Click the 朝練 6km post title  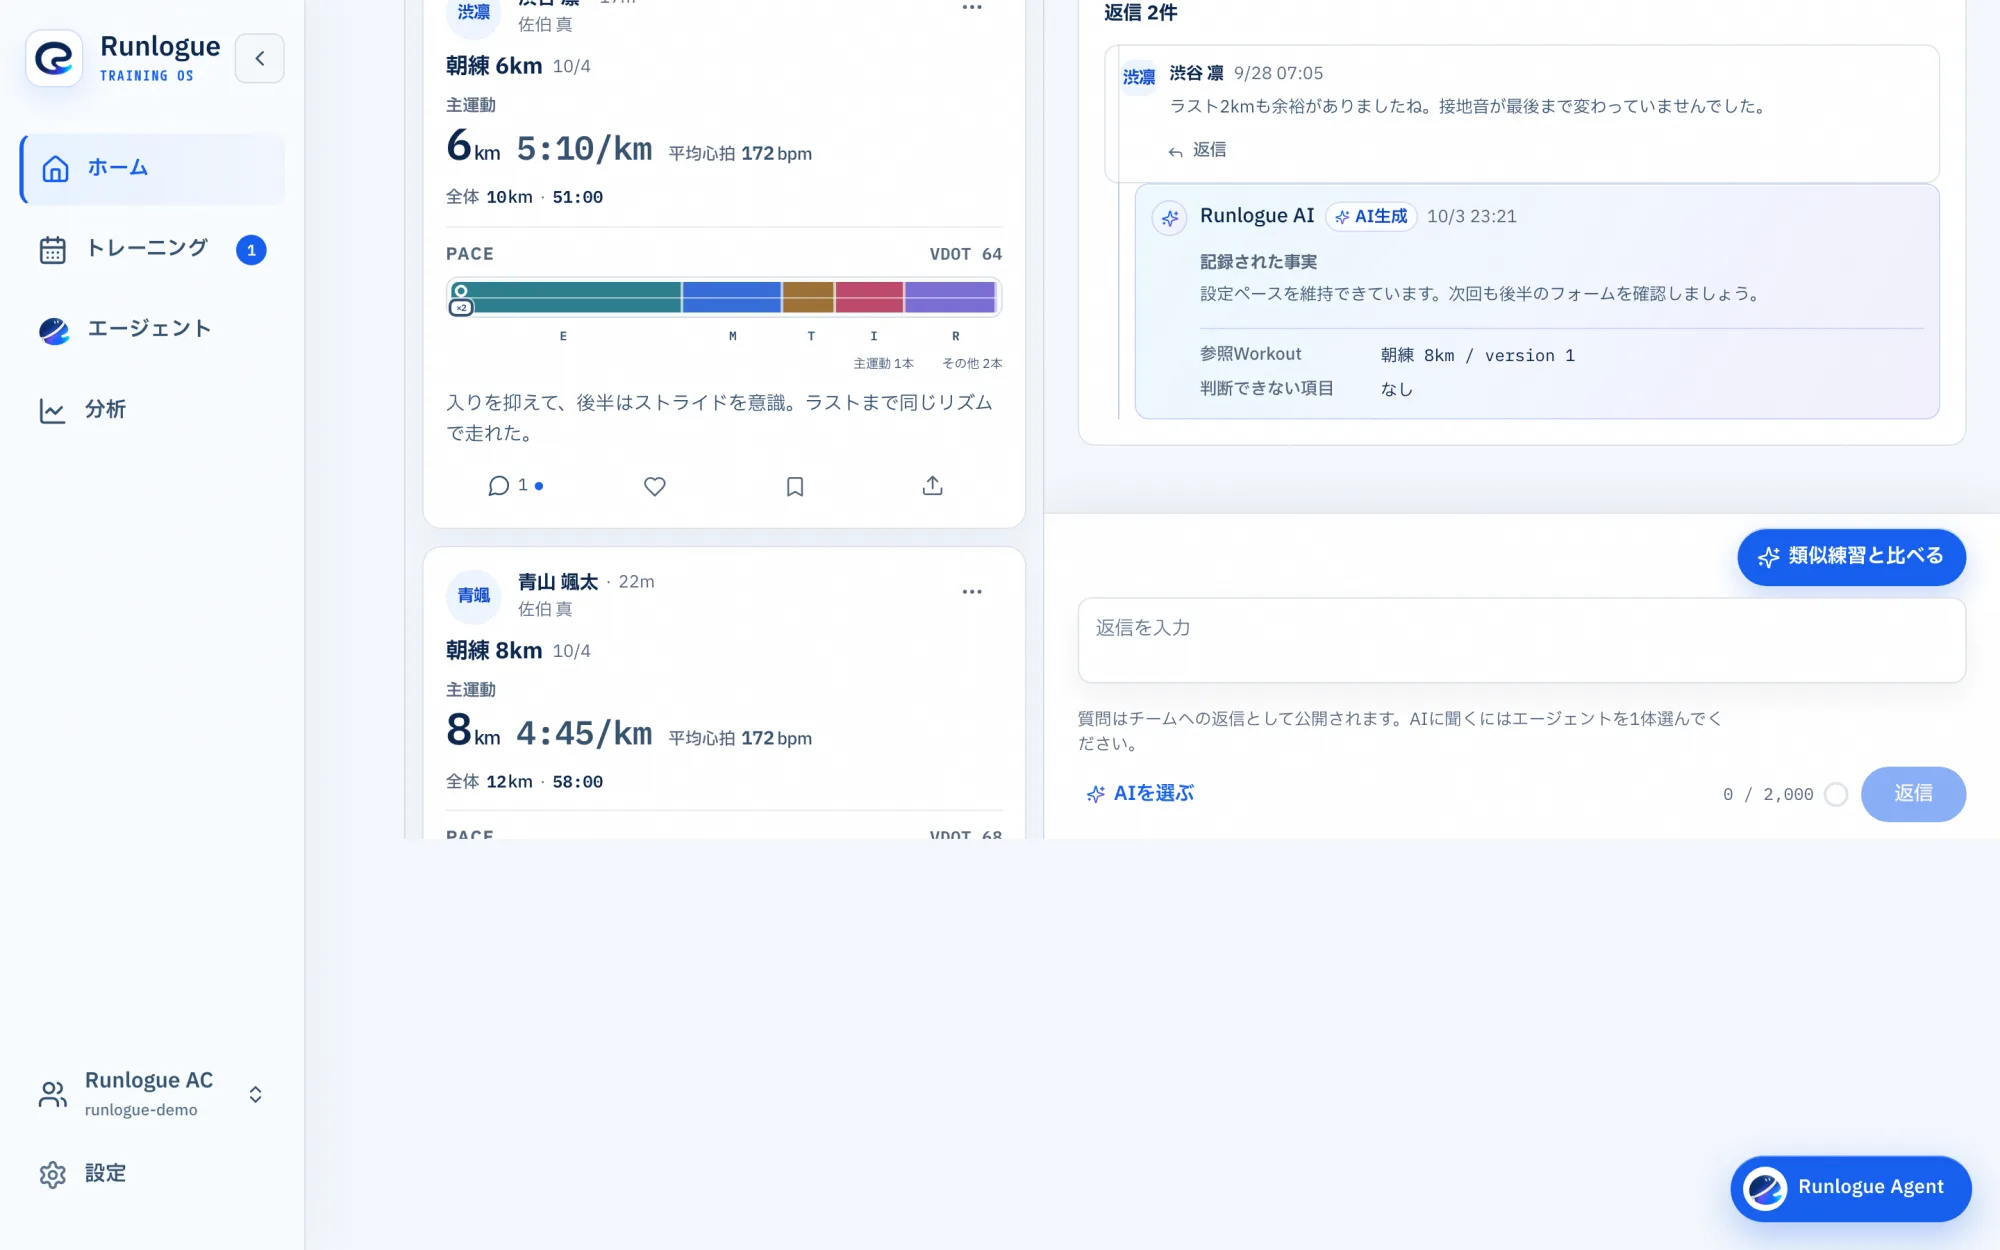click(494, 66)
